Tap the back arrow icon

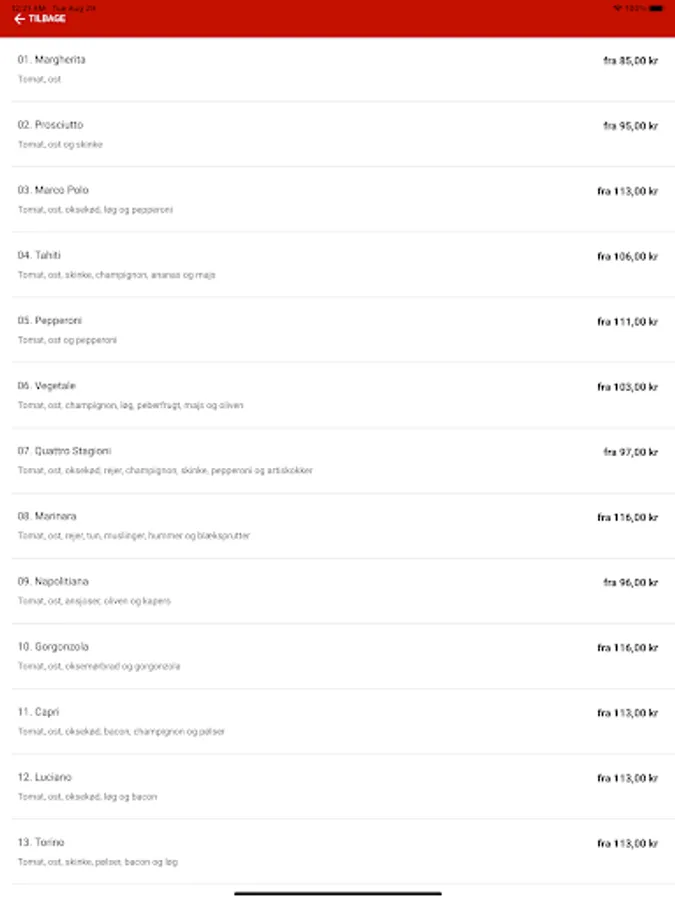point(19,19)
